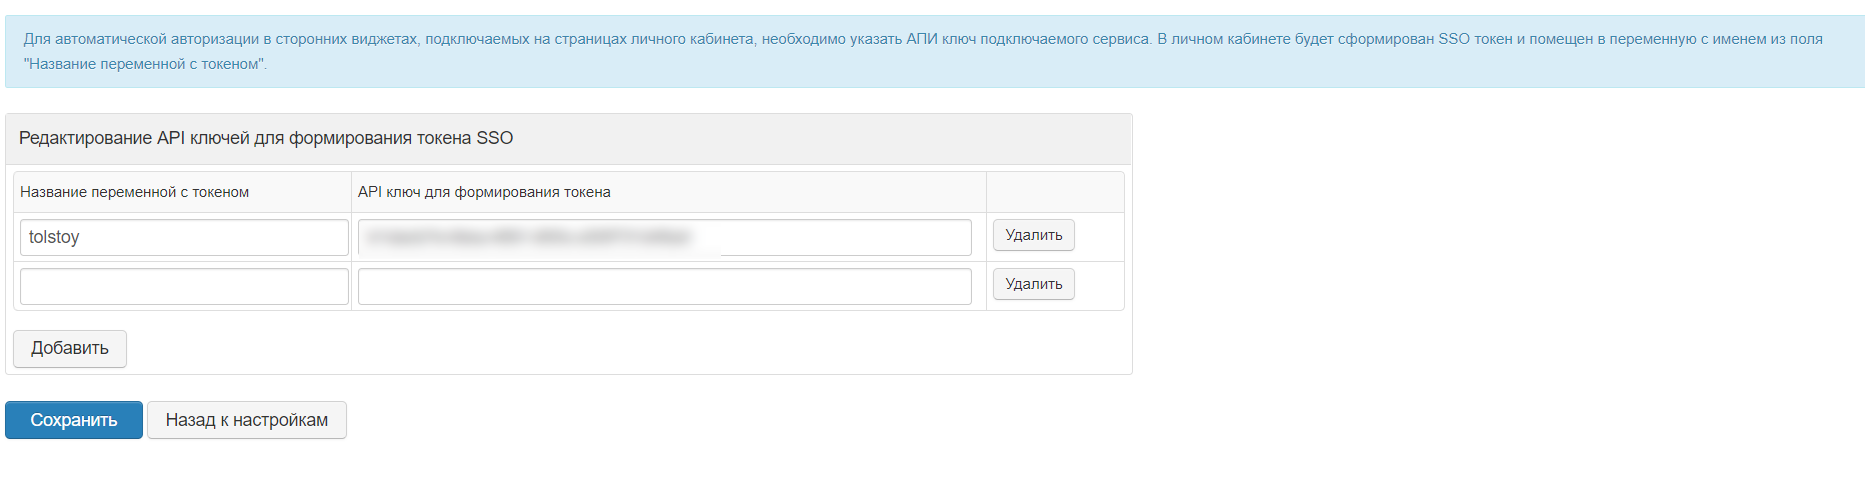This screenshot has width=1865, height=495.
Task: Go back via Назад к настройкам
Action: click(x=246, y=420)
